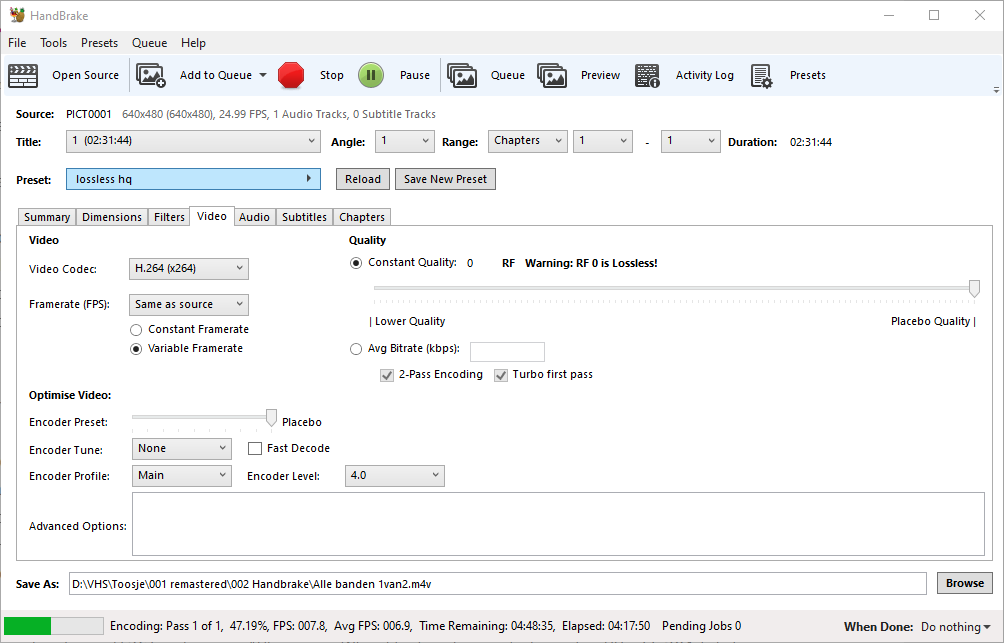
Task: Open the Video Codec dropdown
Action: click(188, 268)
